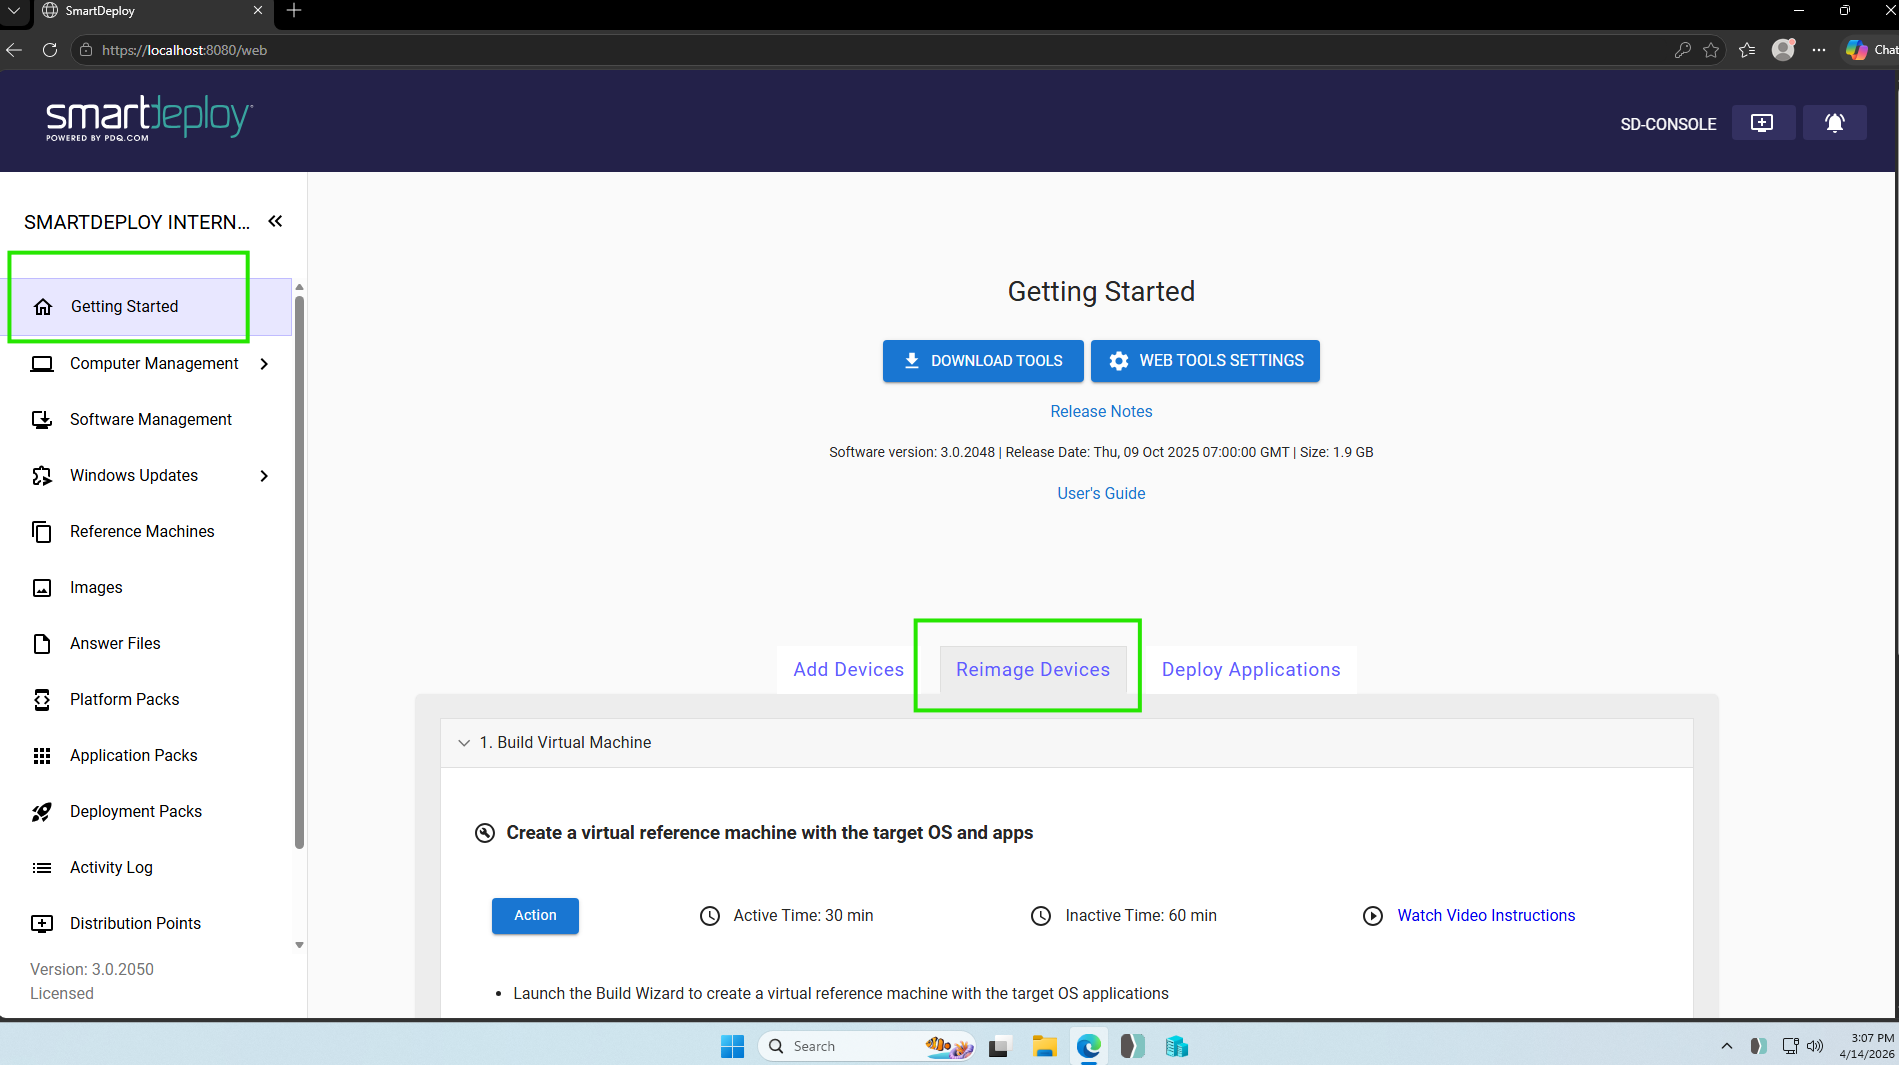Switch to the Add Devices tab
This screenshot has width=1899, height=1065.
pyautogui.click(x=848, y=669)
